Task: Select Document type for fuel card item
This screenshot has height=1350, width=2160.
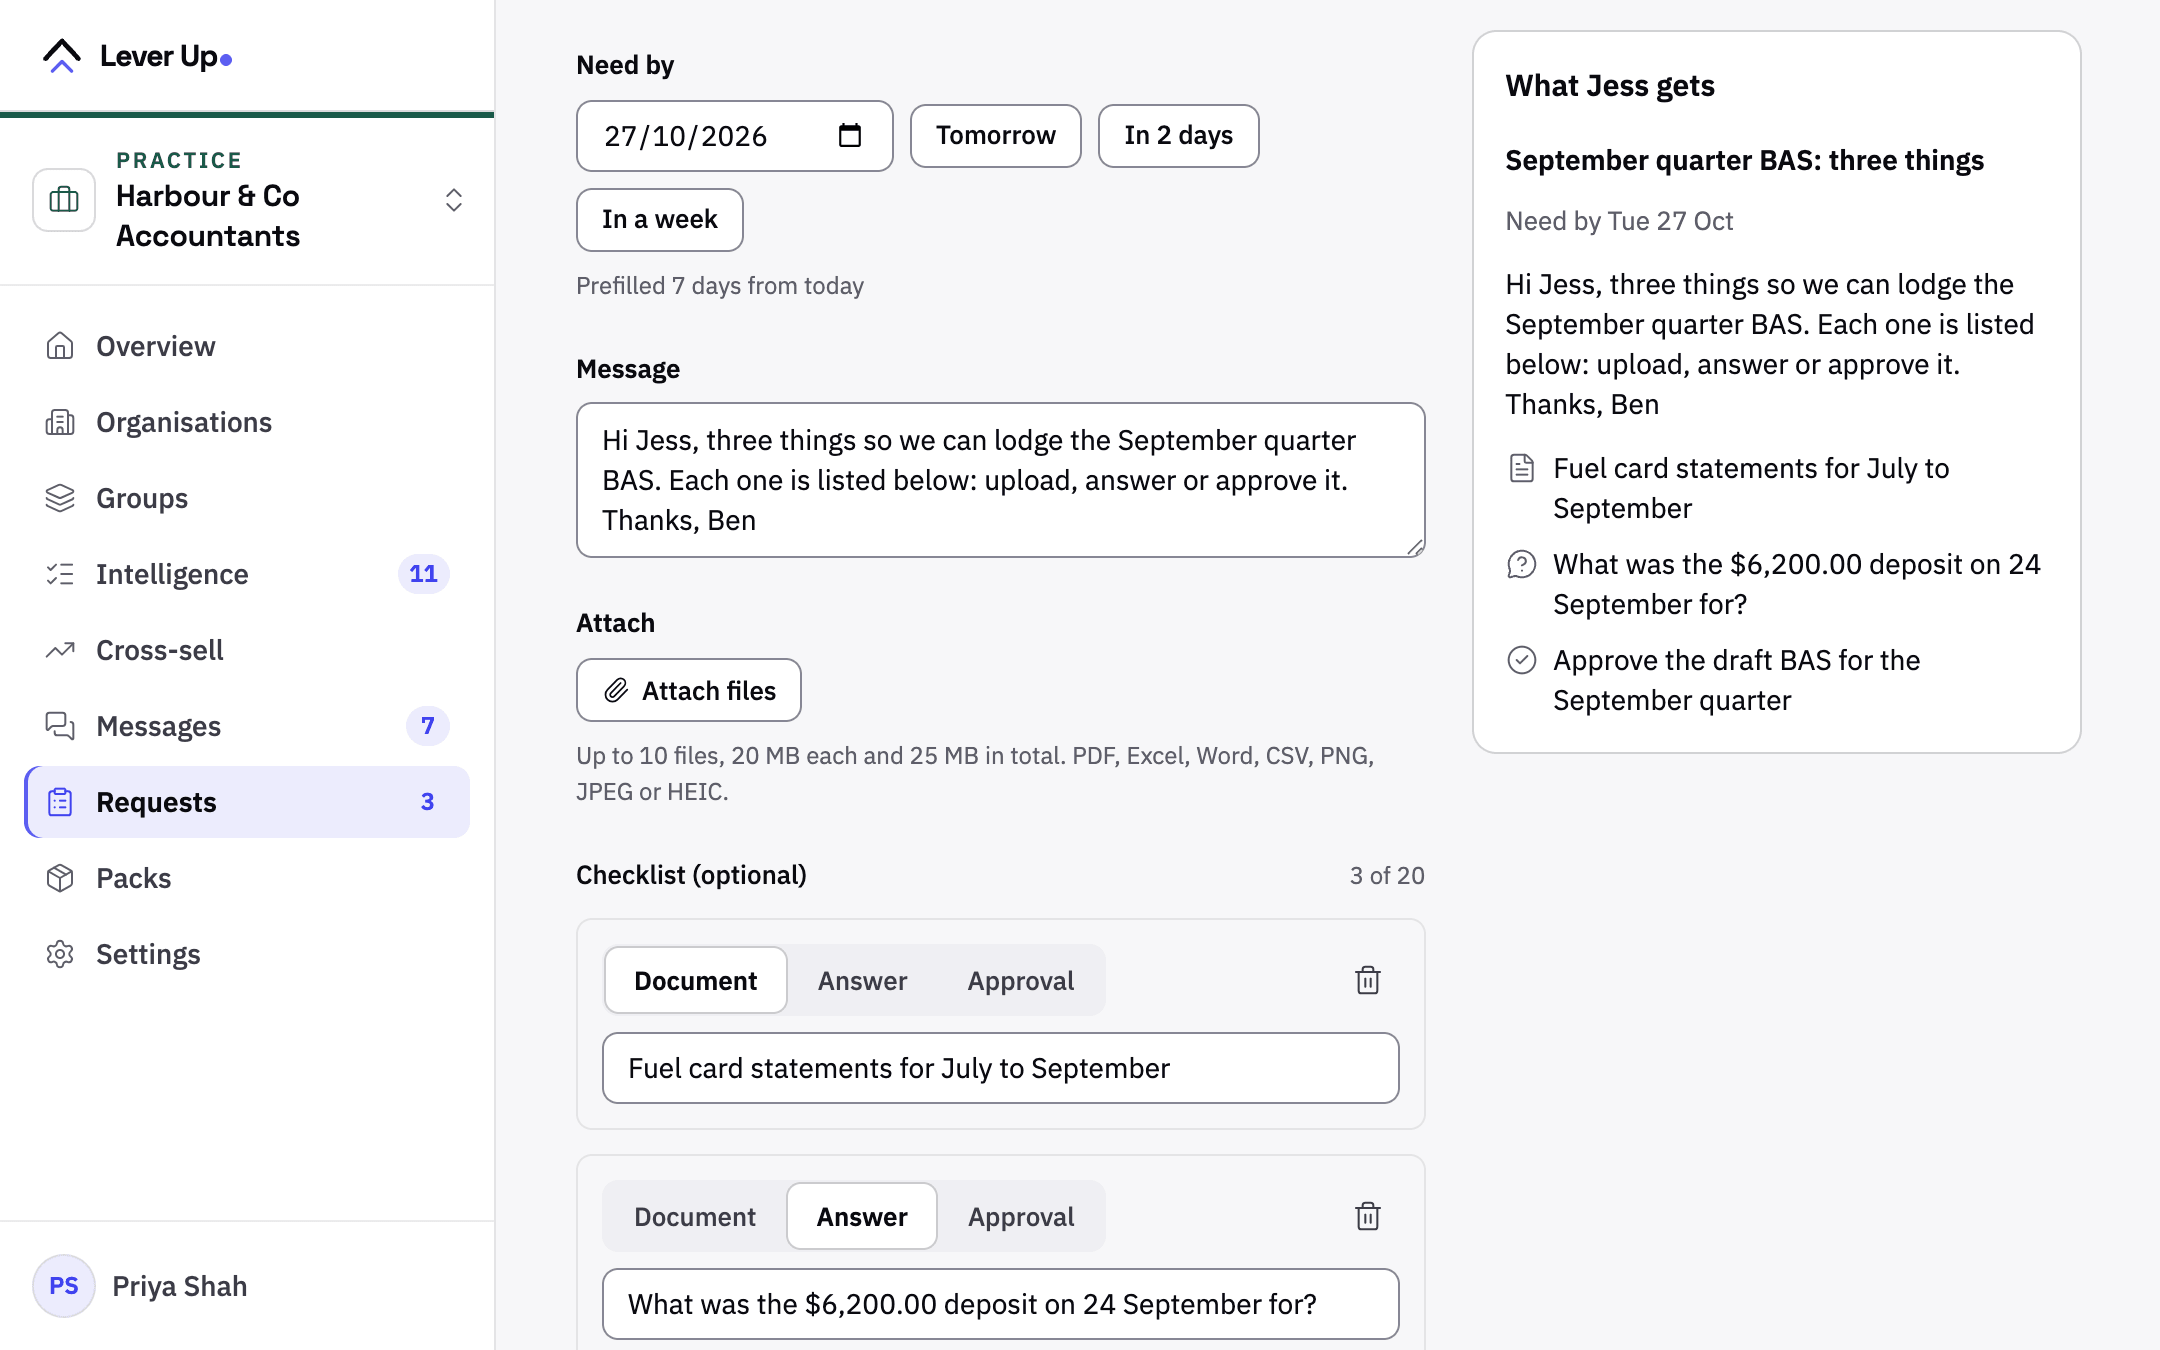Action: pyautogui.click(x=696, y=980)
